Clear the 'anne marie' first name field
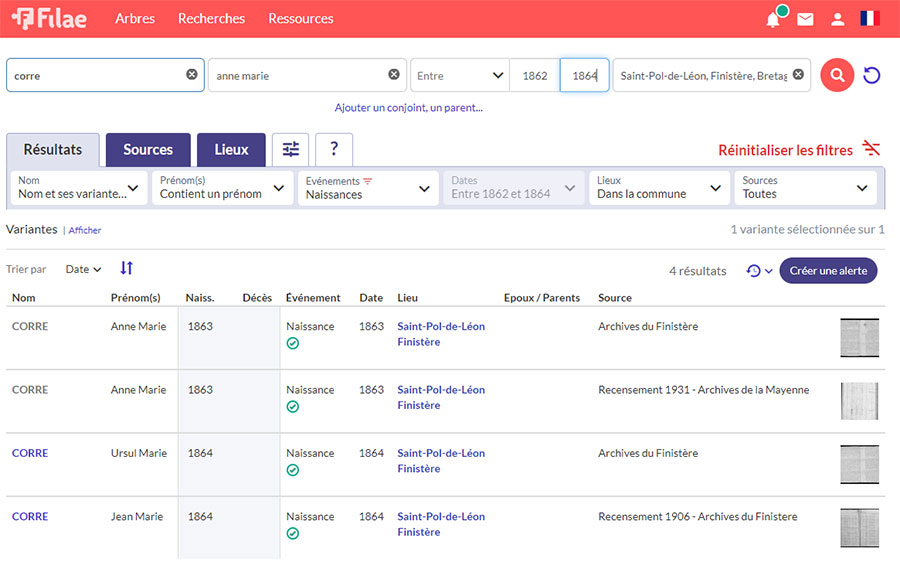 [x=394, y=75]
